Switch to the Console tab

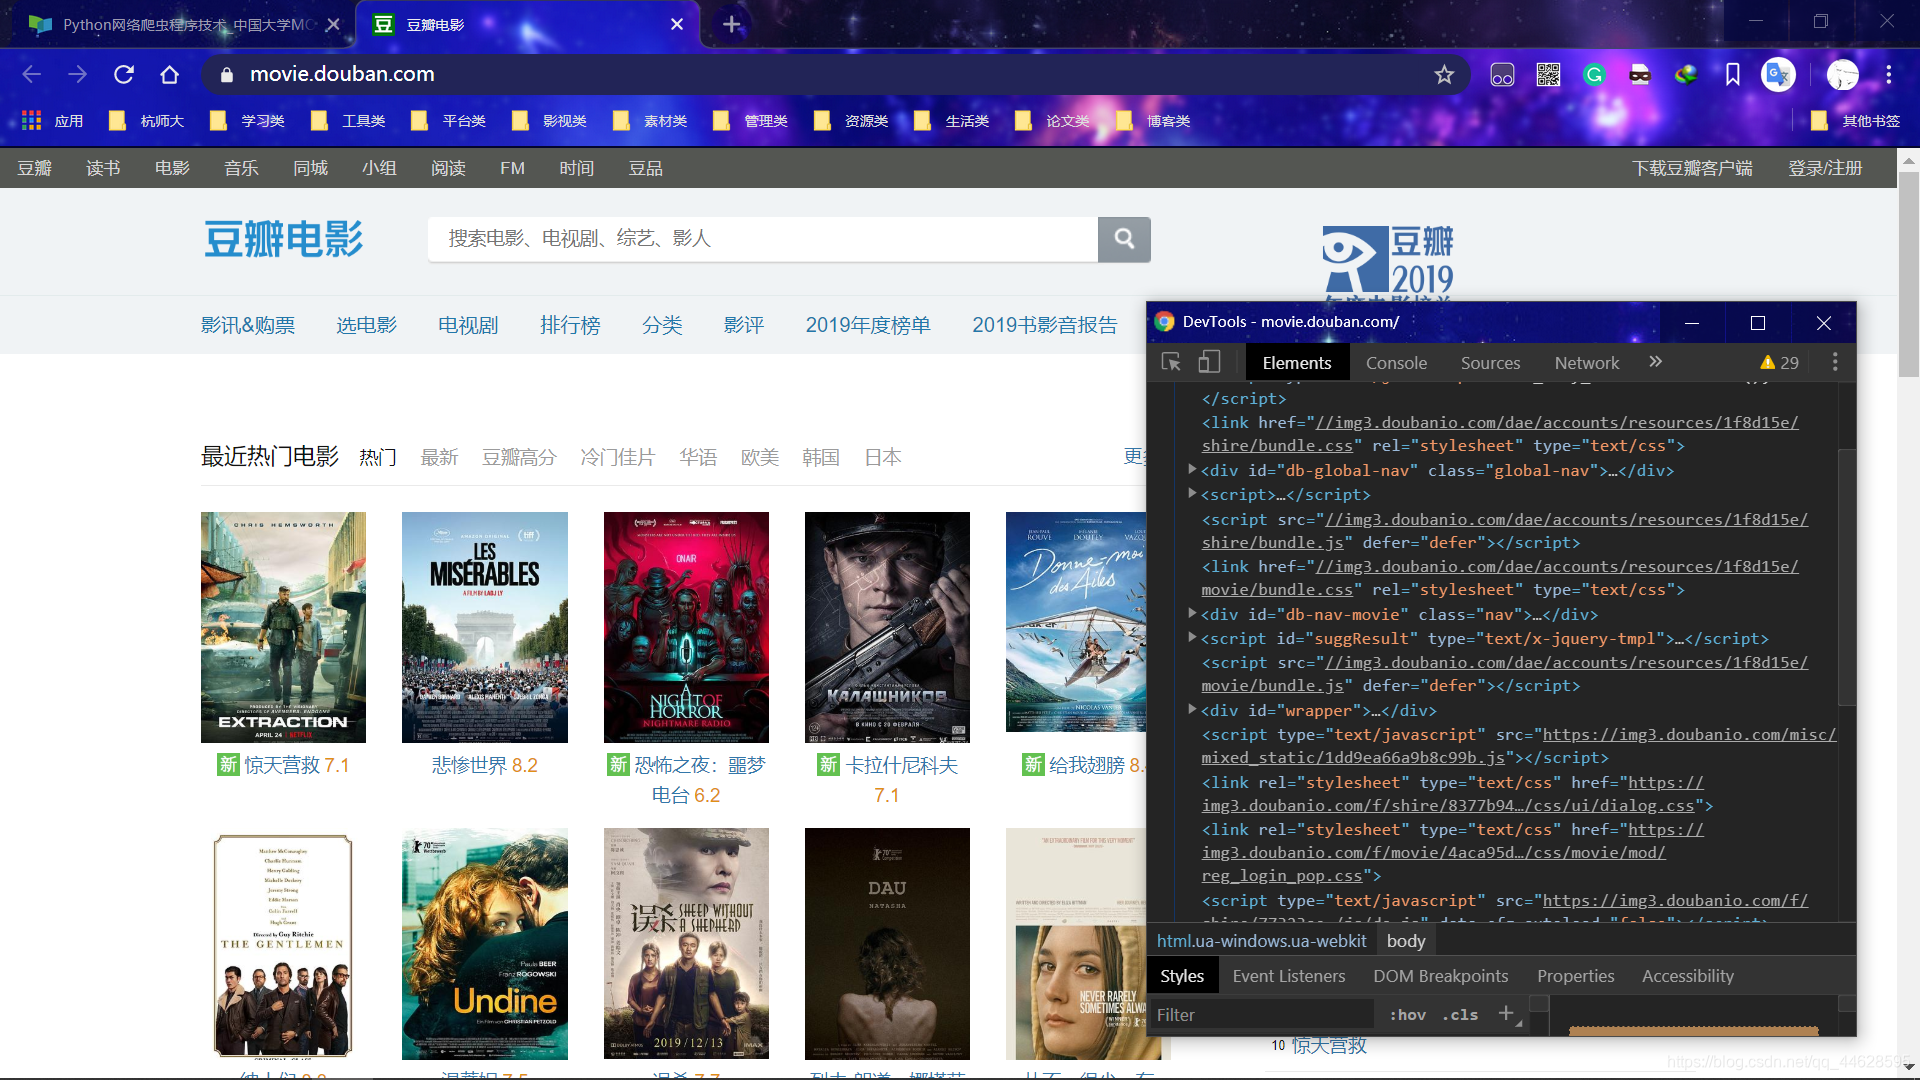click(x=1396, y=363)
